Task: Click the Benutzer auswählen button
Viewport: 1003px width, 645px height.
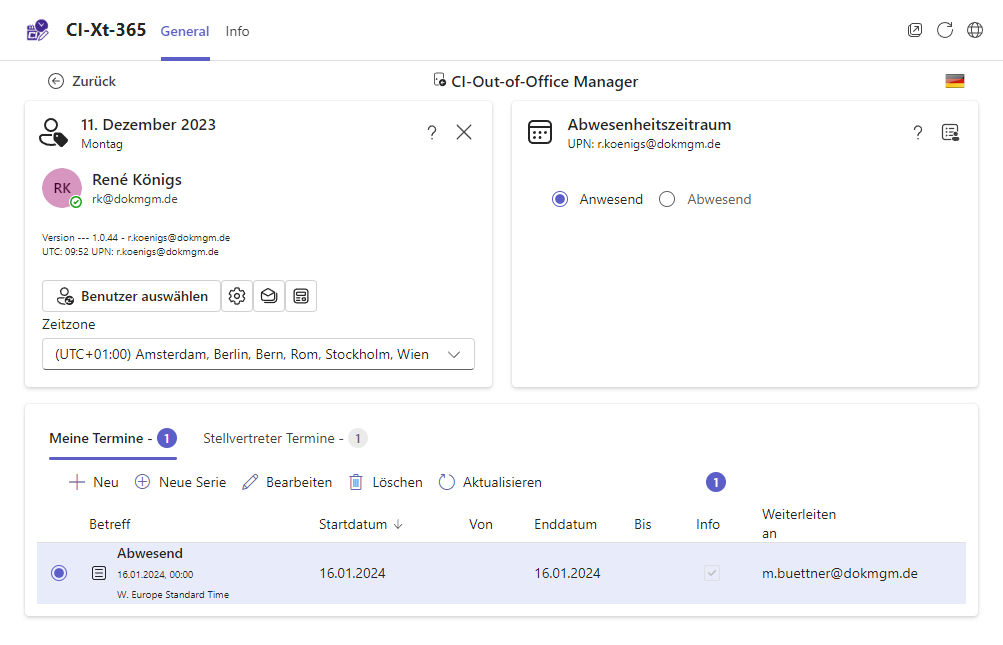Action: (132, 296)
